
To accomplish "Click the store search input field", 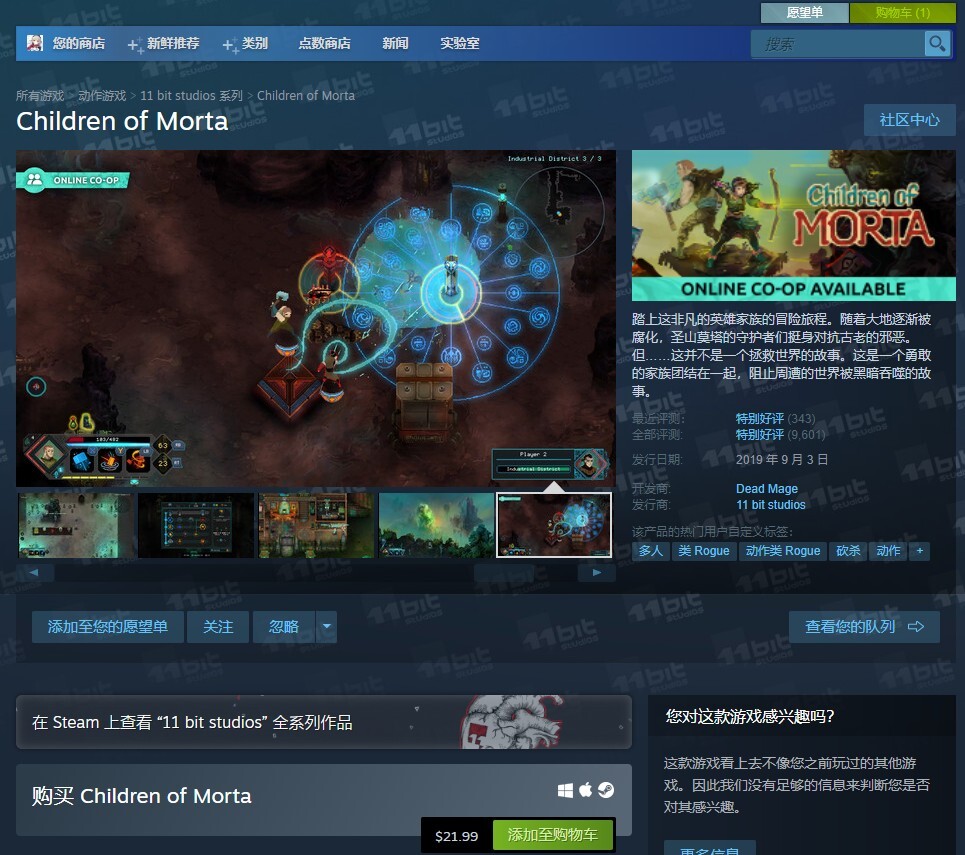I will [838, 44].
